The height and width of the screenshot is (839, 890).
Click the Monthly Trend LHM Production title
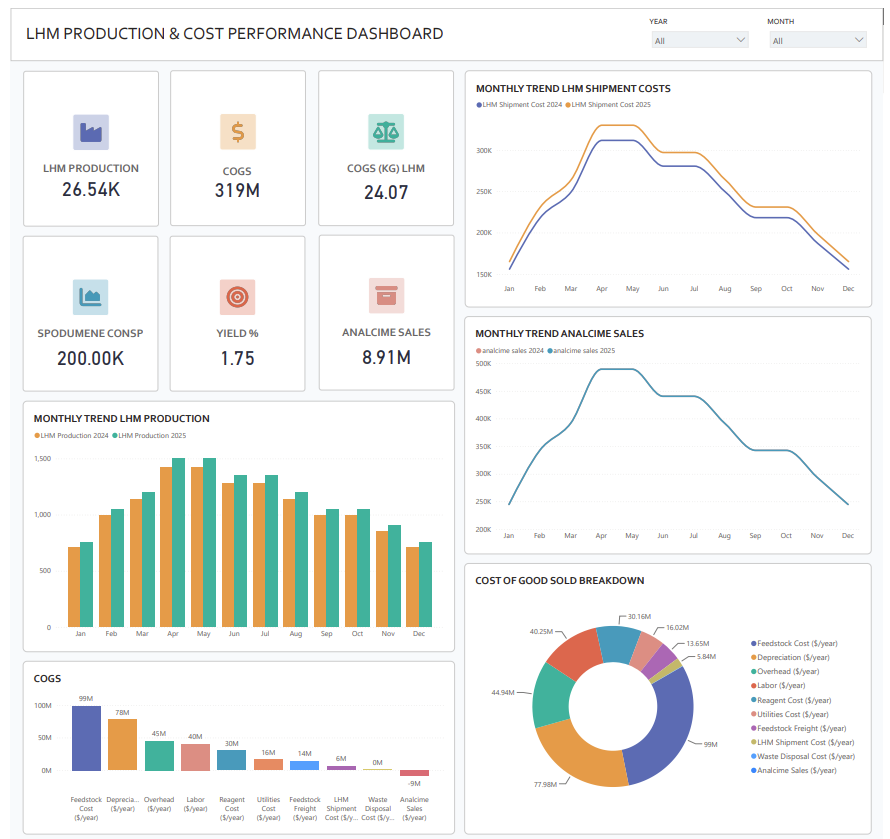point(121,419)
